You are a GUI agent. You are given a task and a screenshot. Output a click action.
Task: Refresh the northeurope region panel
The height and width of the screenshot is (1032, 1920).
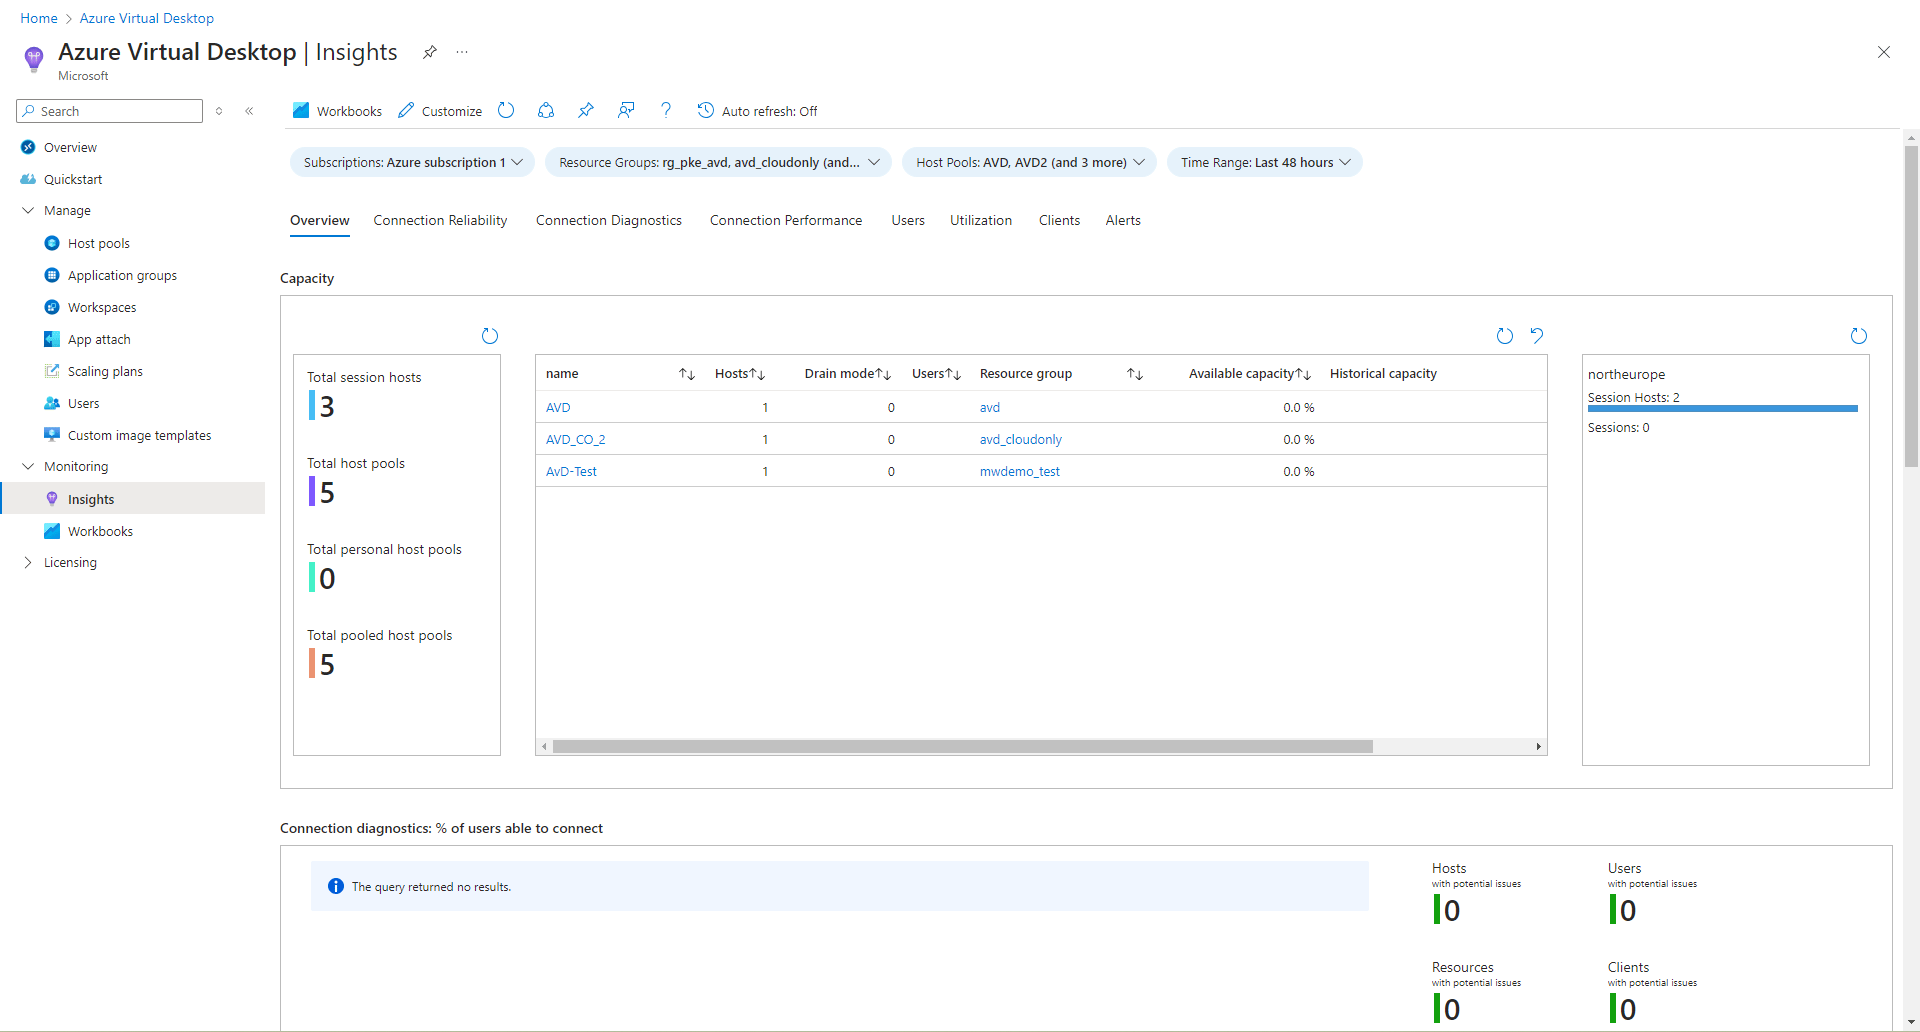pos(1859,336)
